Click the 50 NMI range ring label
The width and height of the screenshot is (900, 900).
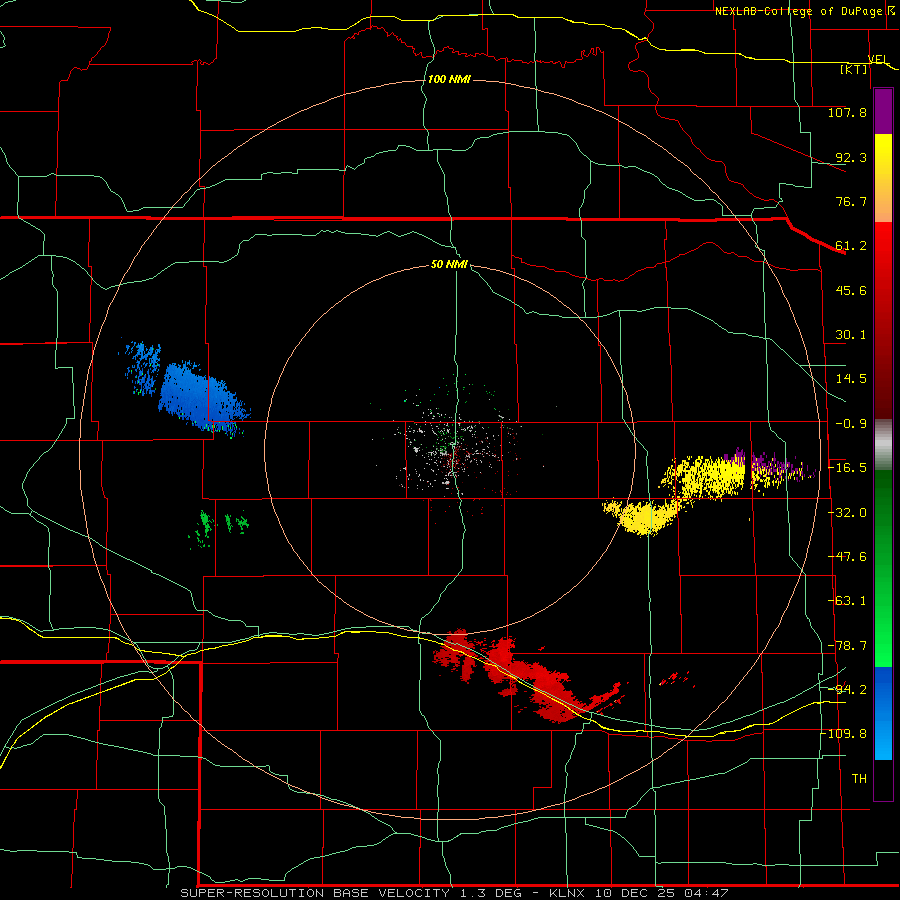point(449,265)
